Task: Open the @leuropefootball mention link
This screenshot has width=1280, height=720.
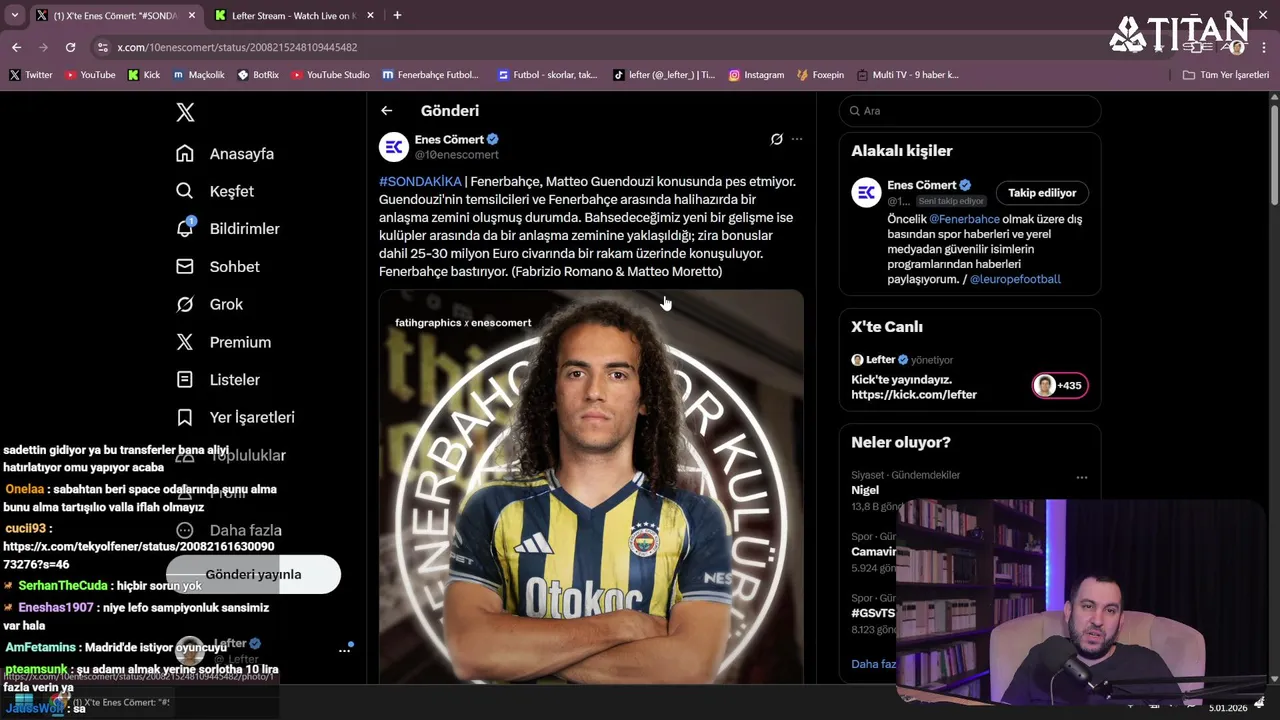Action: [x=1015, y=279]
